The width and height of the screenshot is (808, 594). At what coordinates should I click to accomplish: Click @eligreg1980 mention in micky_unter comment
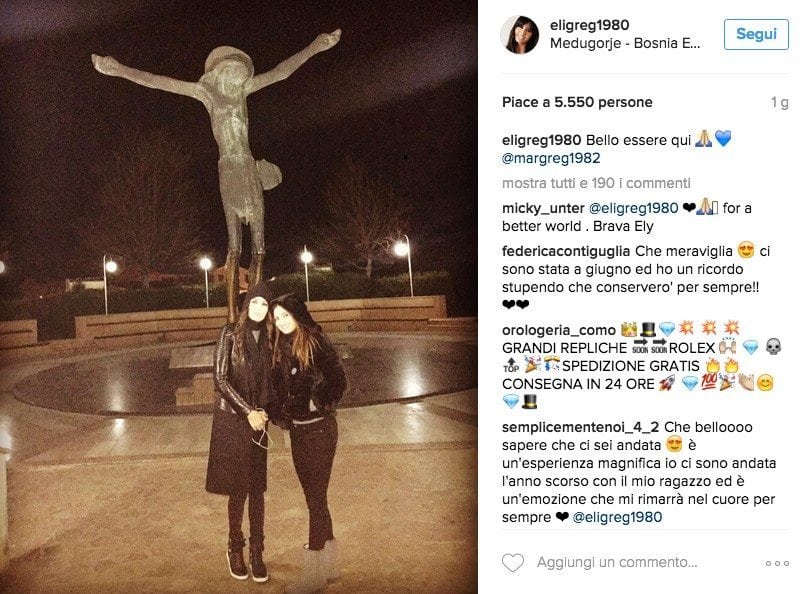click(x=633, y=208)
